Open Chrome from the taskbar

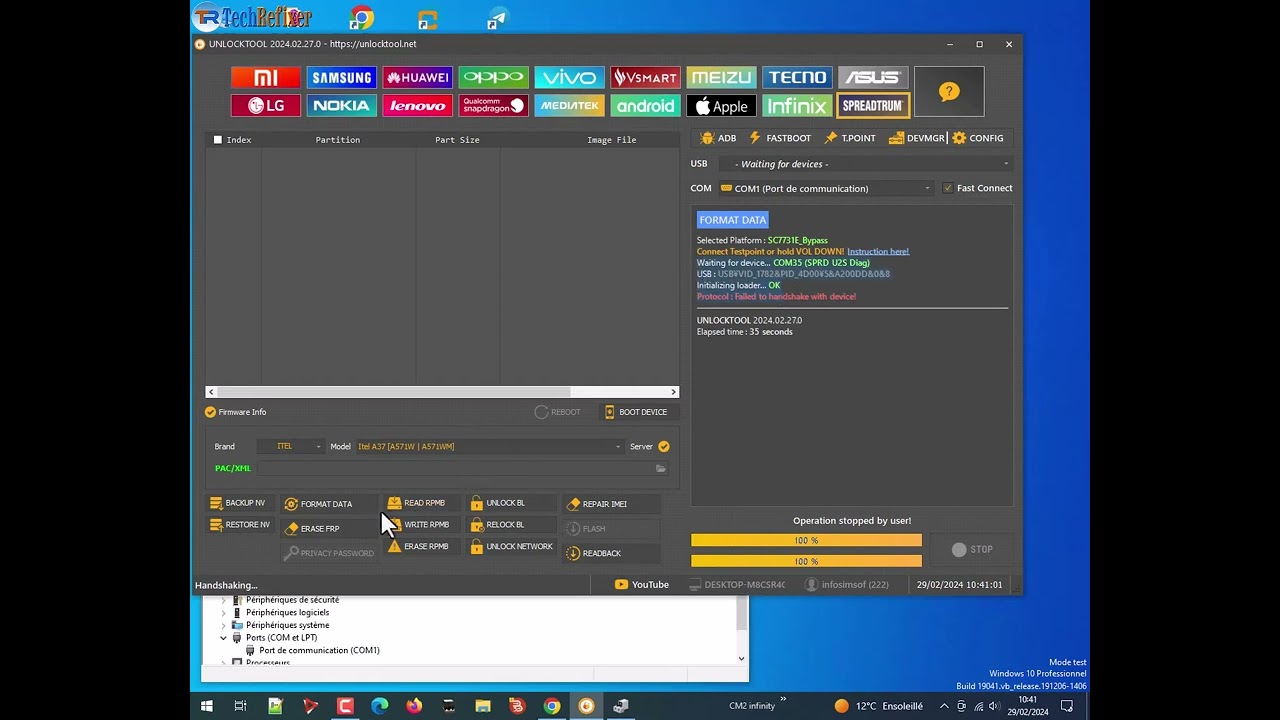tap(551, 706)
